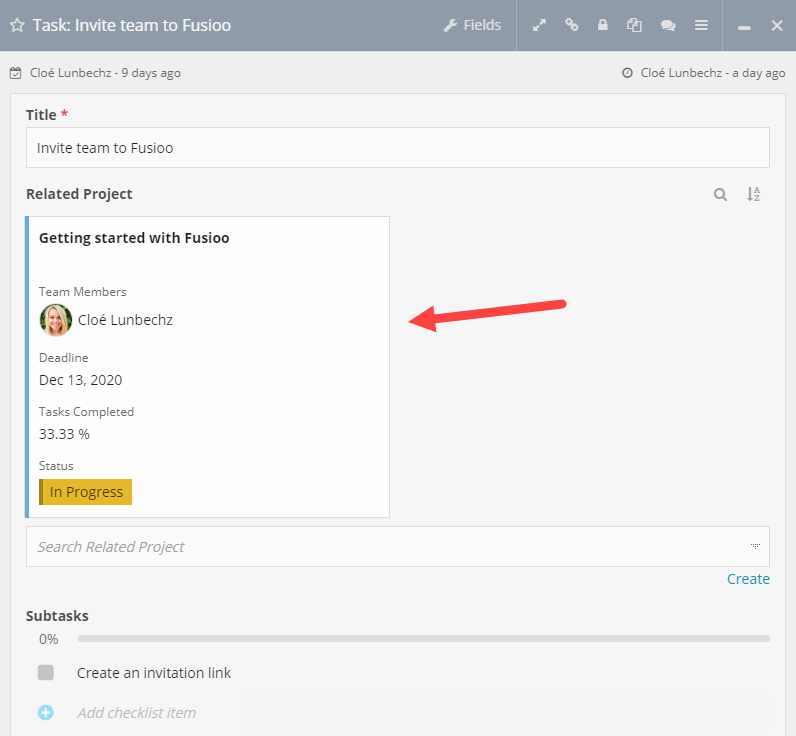
Task: Open the 'Getting started with Fusioo' project
Action: (x=134, y=238)
